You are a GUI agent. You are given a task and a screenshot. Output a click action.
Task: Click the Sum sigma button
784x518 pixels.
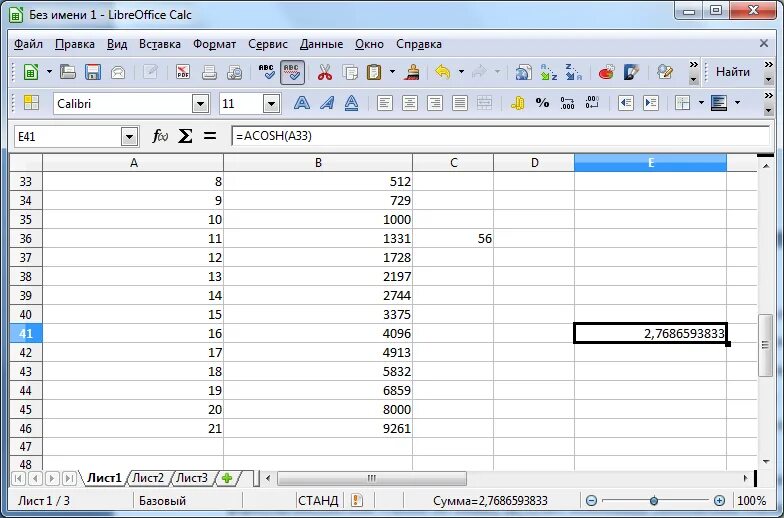tap(185, 136)
